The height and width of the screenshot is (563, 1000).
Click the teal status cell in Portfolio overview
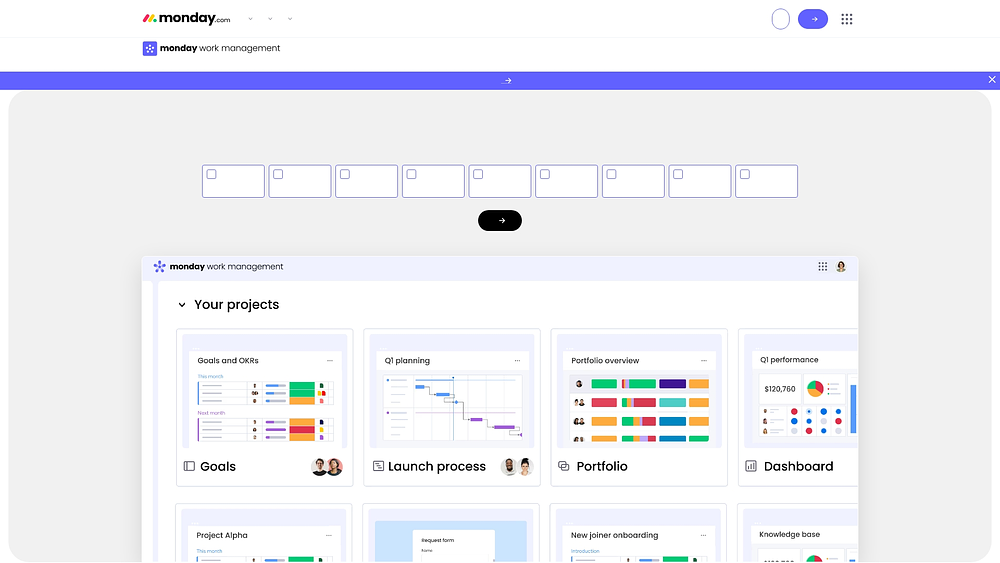click(672, 402)
